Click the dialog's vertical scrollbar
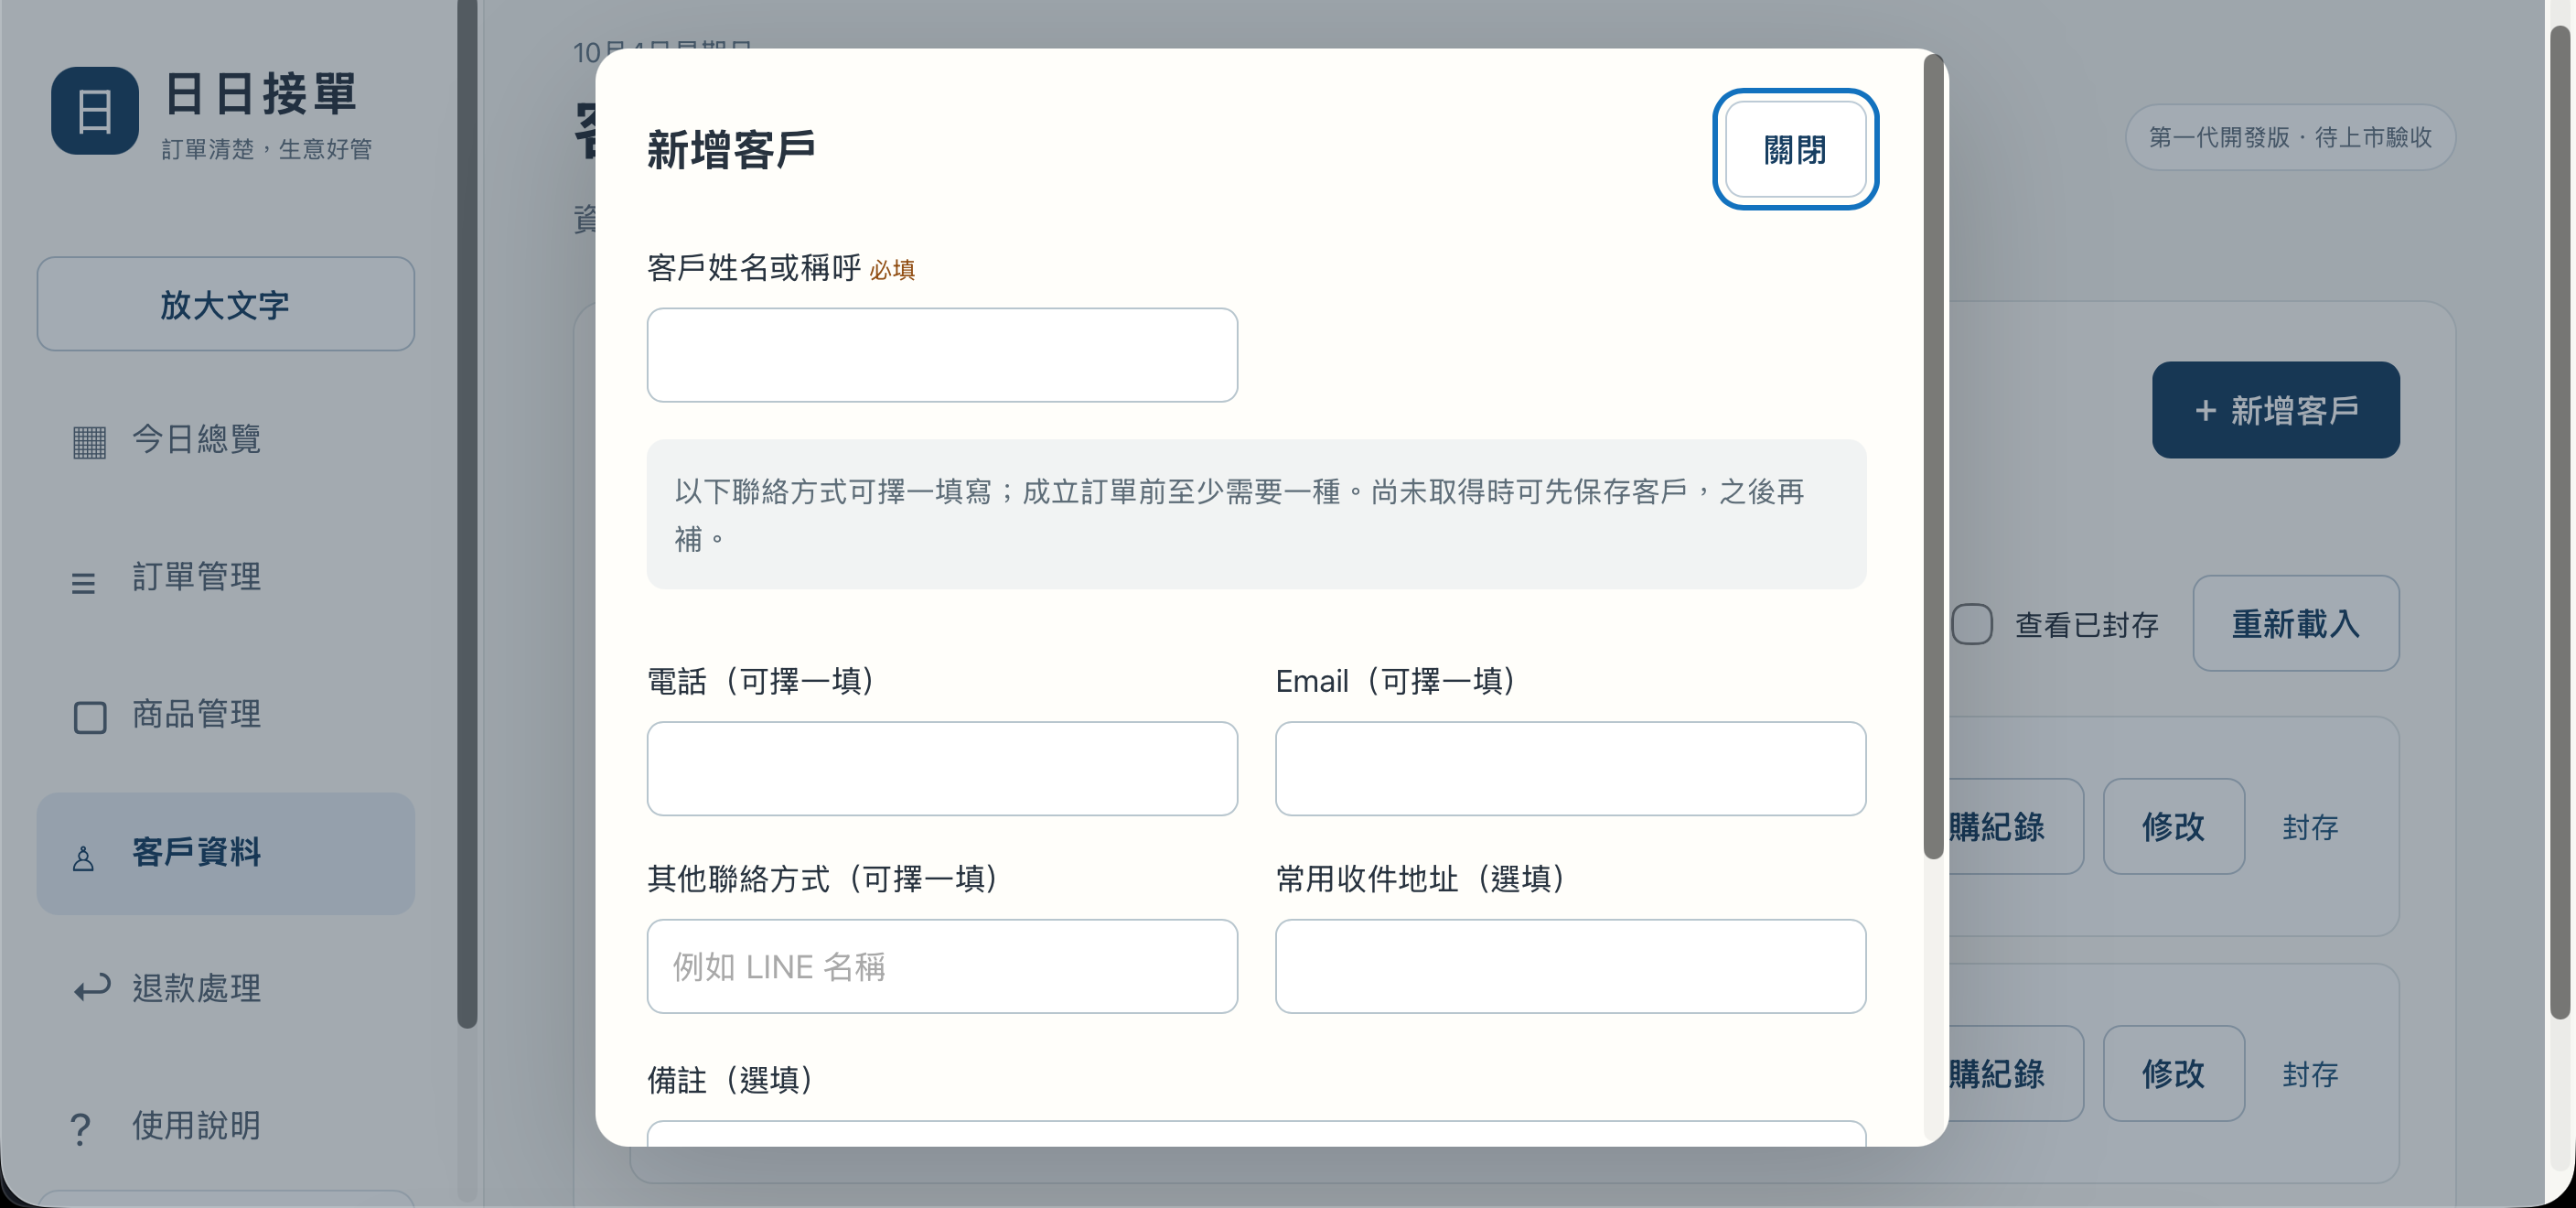2576x1208 pixels. pyautogui.click(x=1934, y=456)
